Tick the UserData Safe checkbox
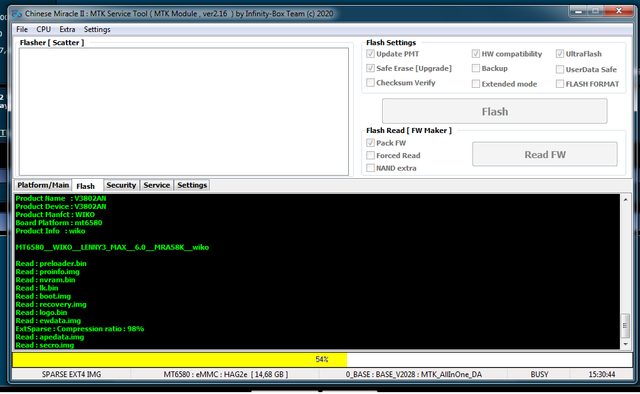 pos(560,69)
